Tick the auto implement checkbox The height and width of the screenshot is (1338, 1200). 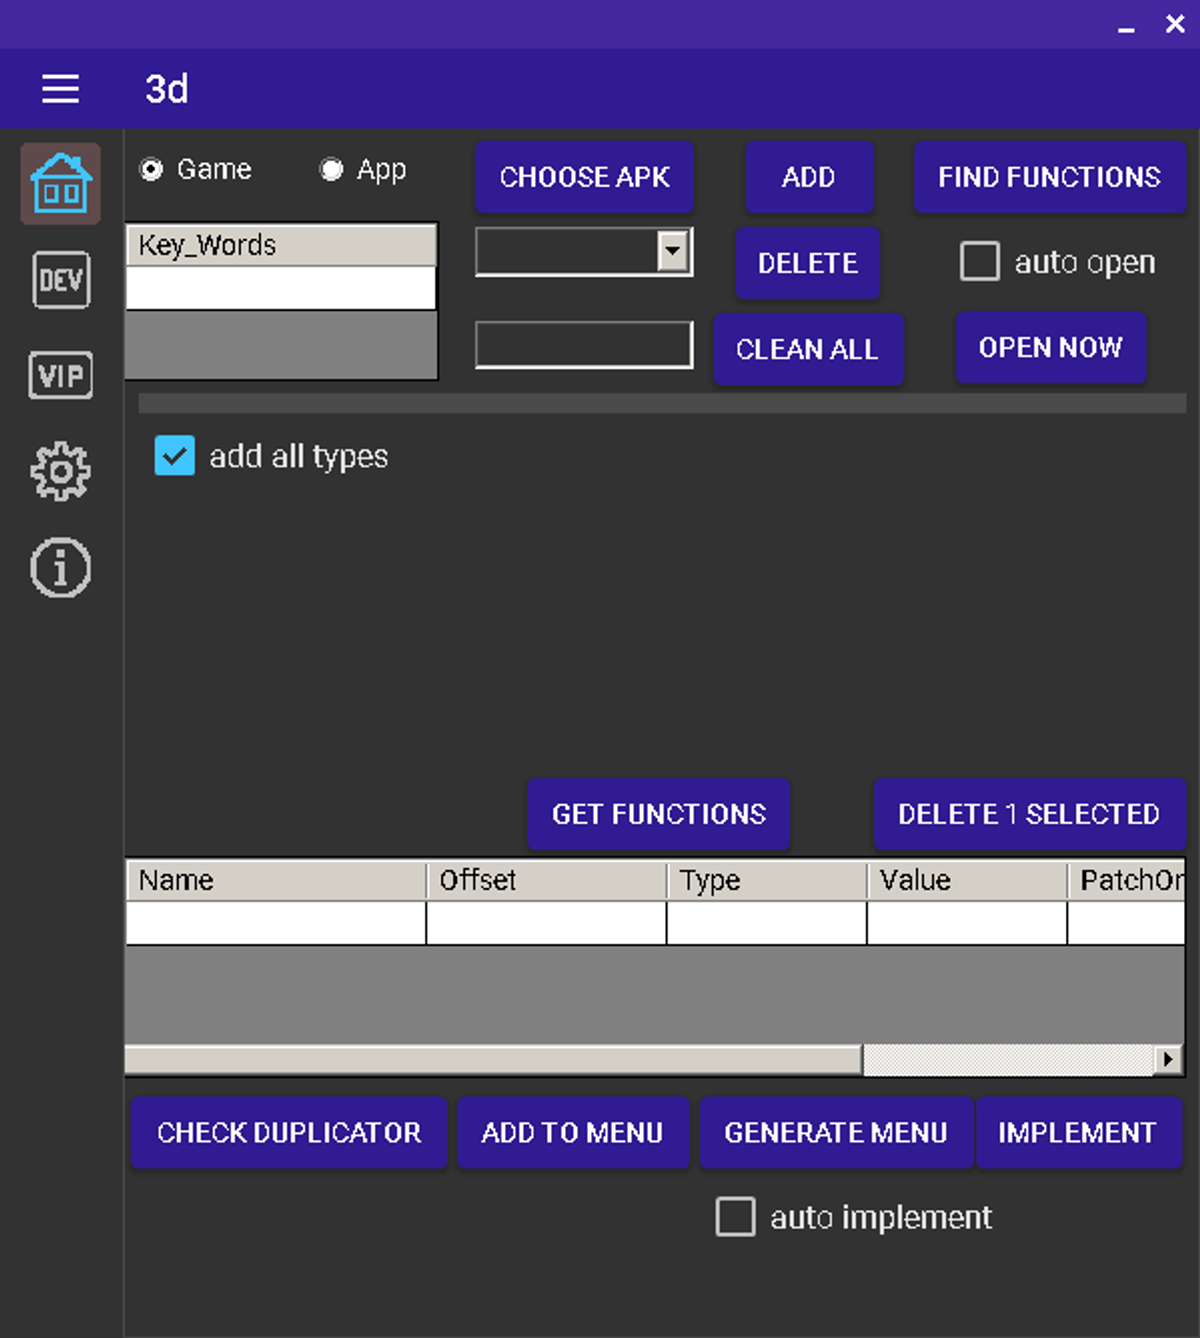tap(735, 1217)
